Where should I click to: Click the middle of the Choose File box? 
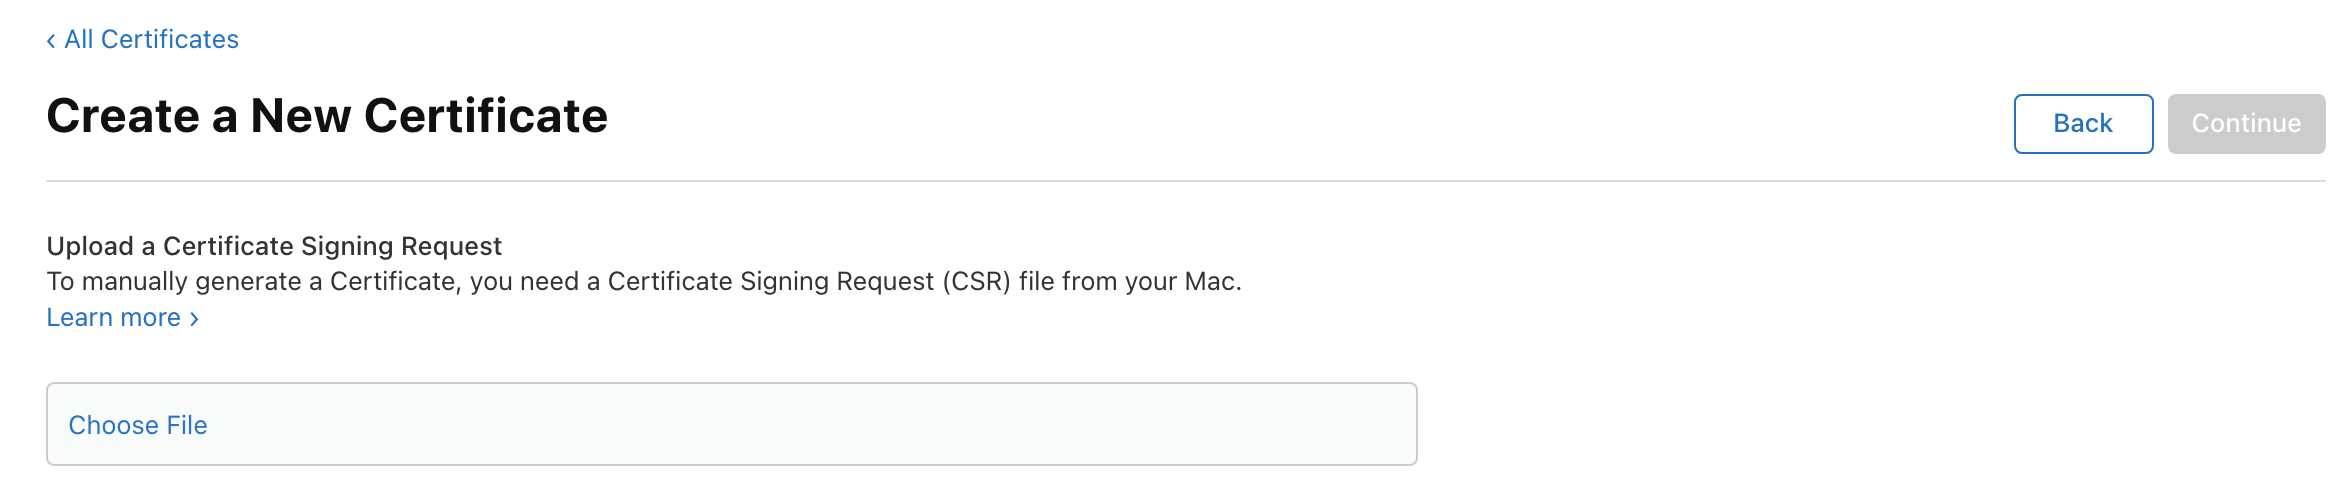(x=731, y=426)
